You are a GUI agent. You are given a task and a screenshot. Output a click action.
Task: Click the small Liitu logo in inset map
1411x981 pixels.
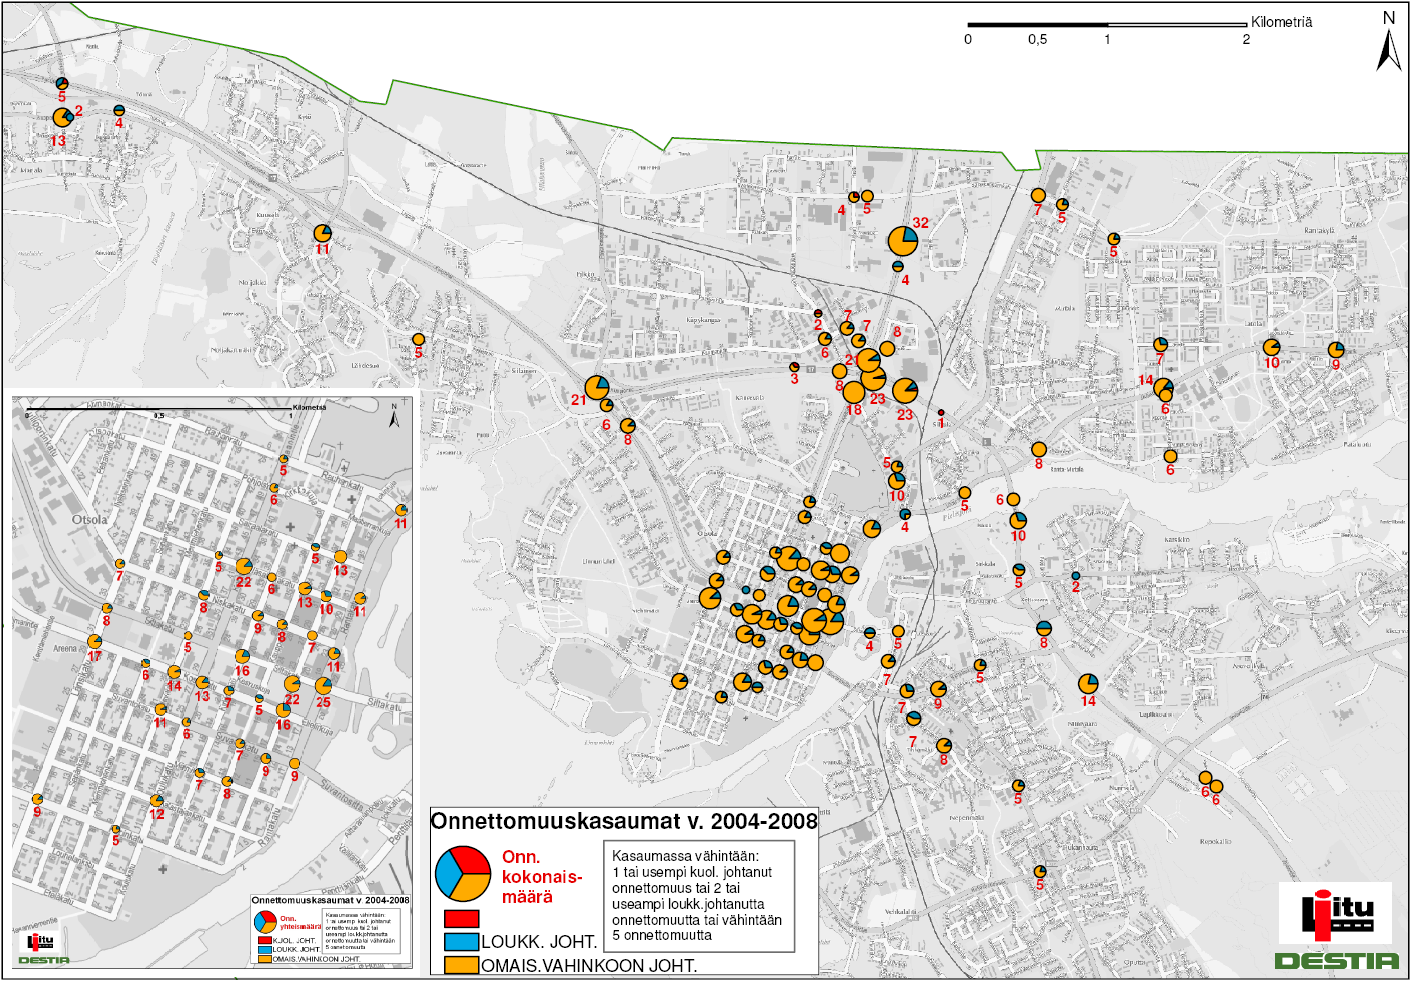click(40, 942)
